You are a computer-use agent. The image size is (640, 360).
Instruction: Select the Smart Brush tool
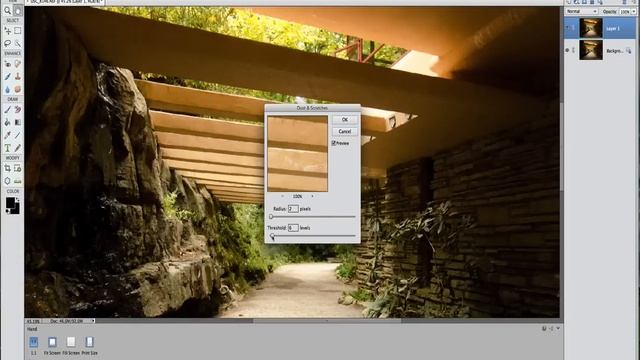pyautogui.click(x=7, y=76)
